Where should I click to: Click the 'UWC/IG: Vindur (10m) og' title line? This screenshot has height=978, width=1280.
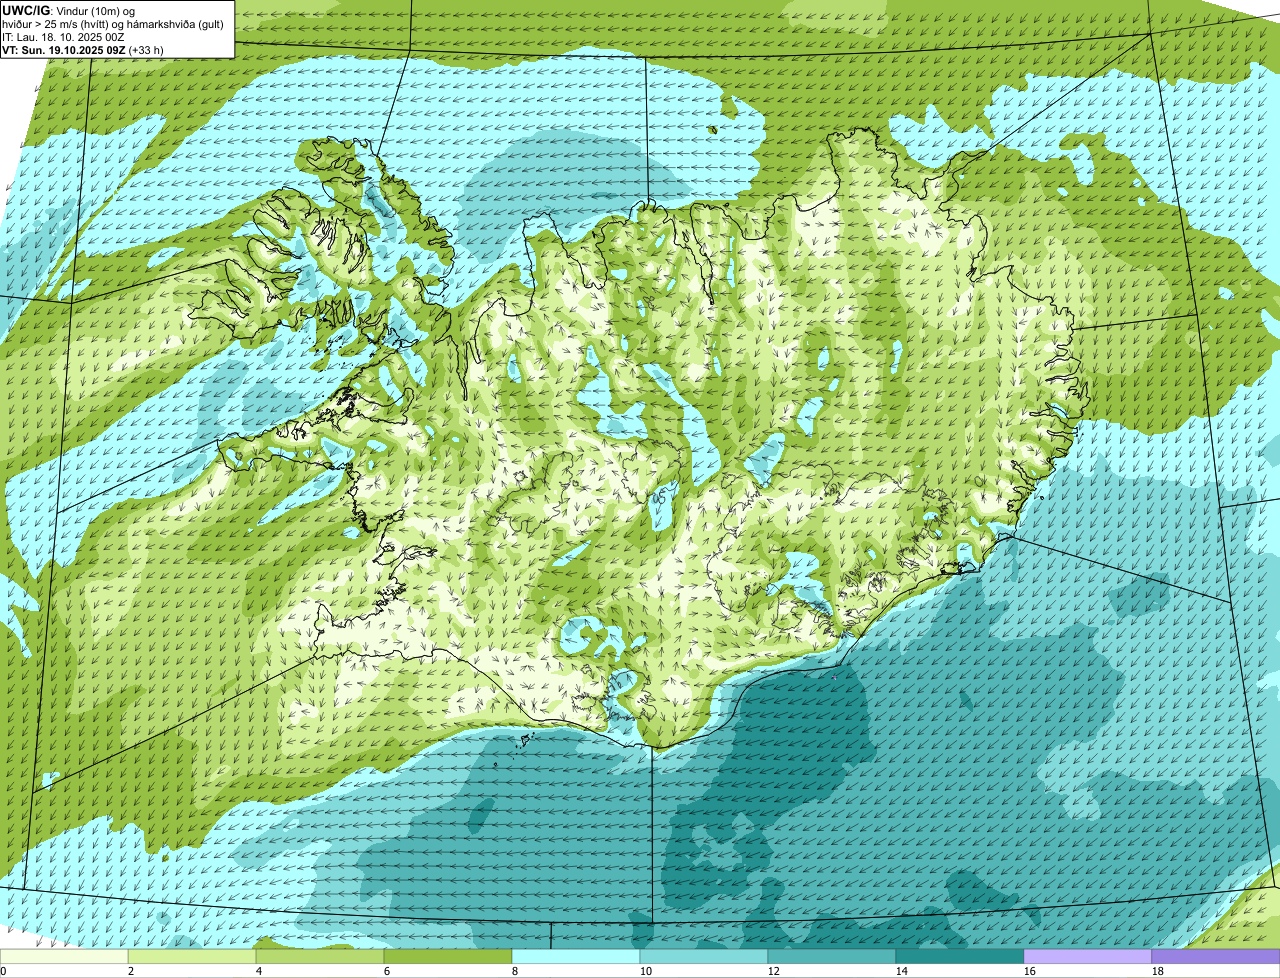click(69, 10)
